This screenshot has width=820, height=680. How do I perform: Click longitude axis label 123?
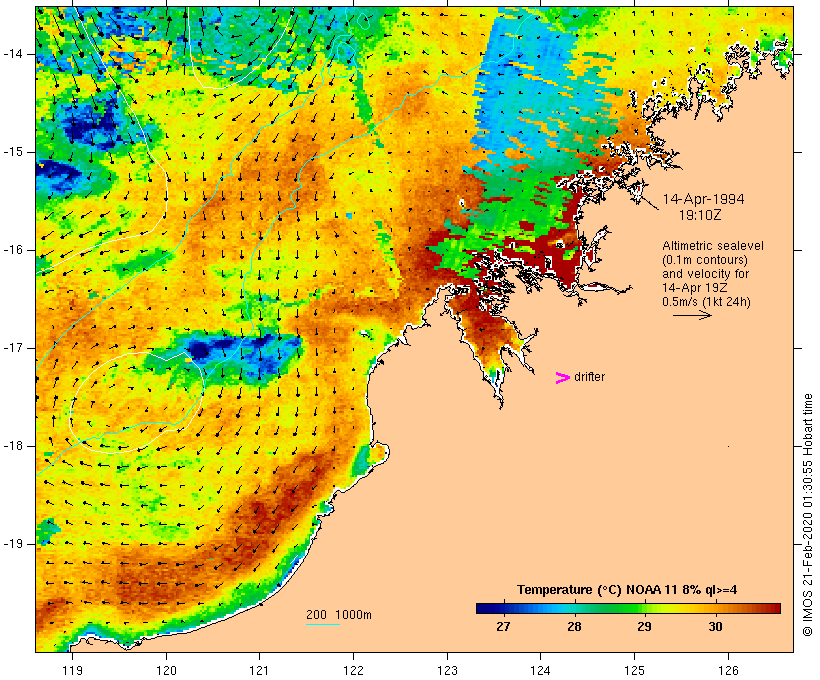pos(447,670)
